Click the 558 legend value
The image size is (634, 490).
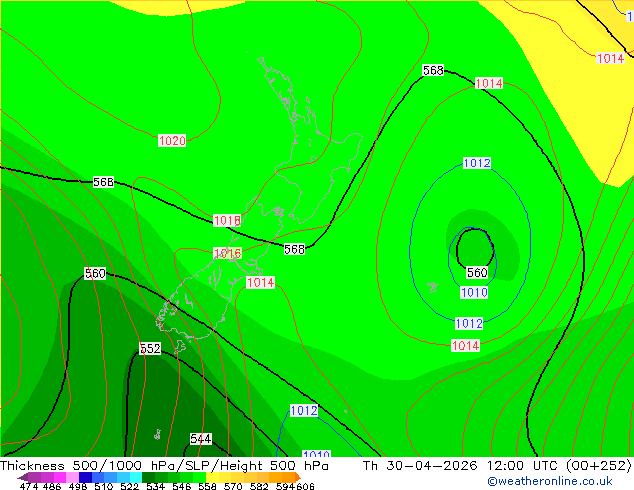point(207,486)
